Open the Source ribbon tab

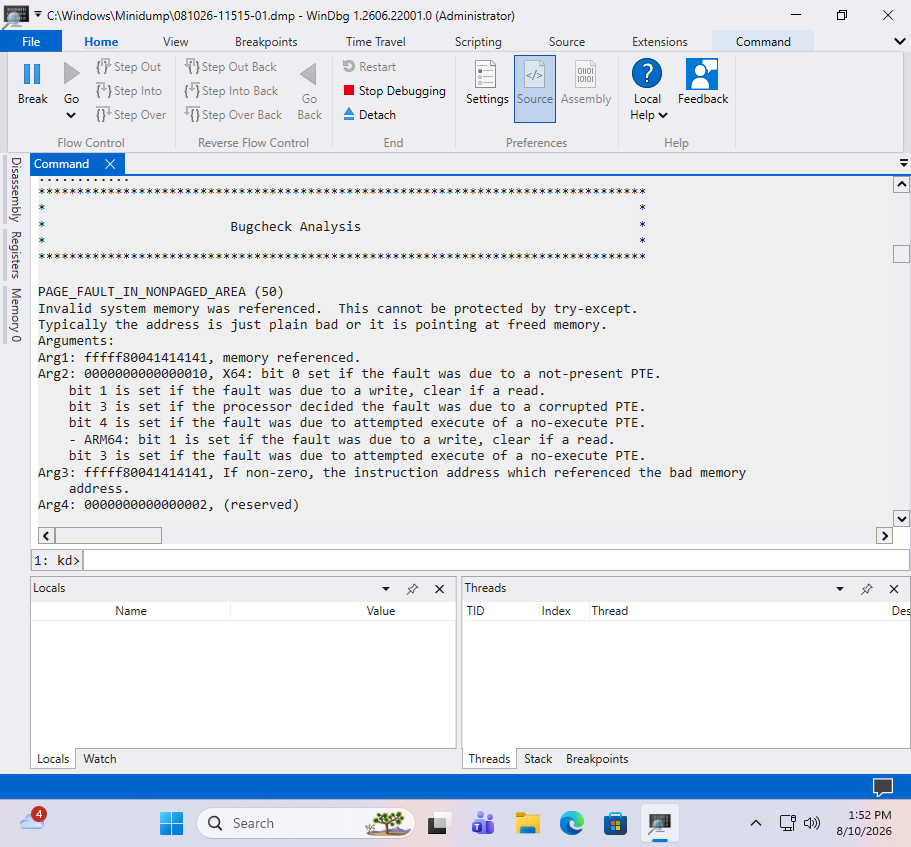(566, 41)
